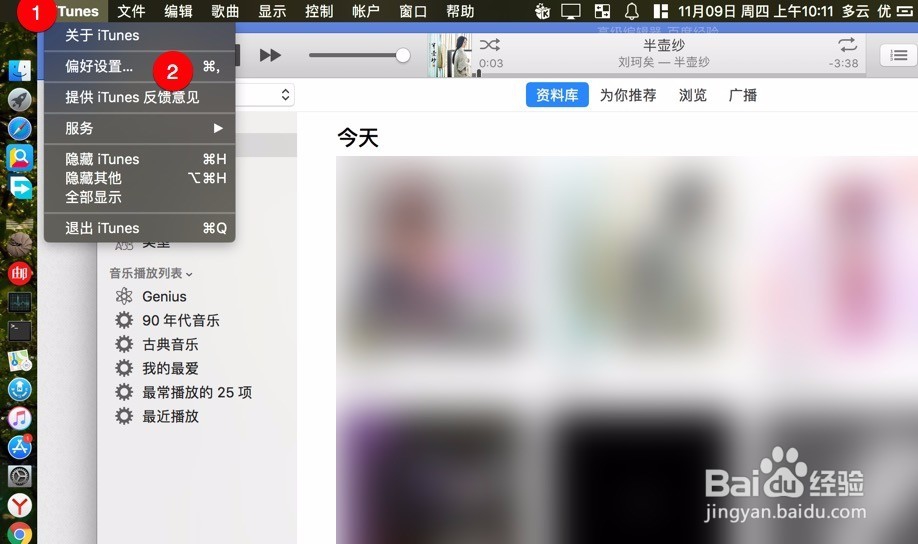Switch to the 为你推荐 tab
Viewport: 918px width, 544px height.
coord(628,95)
